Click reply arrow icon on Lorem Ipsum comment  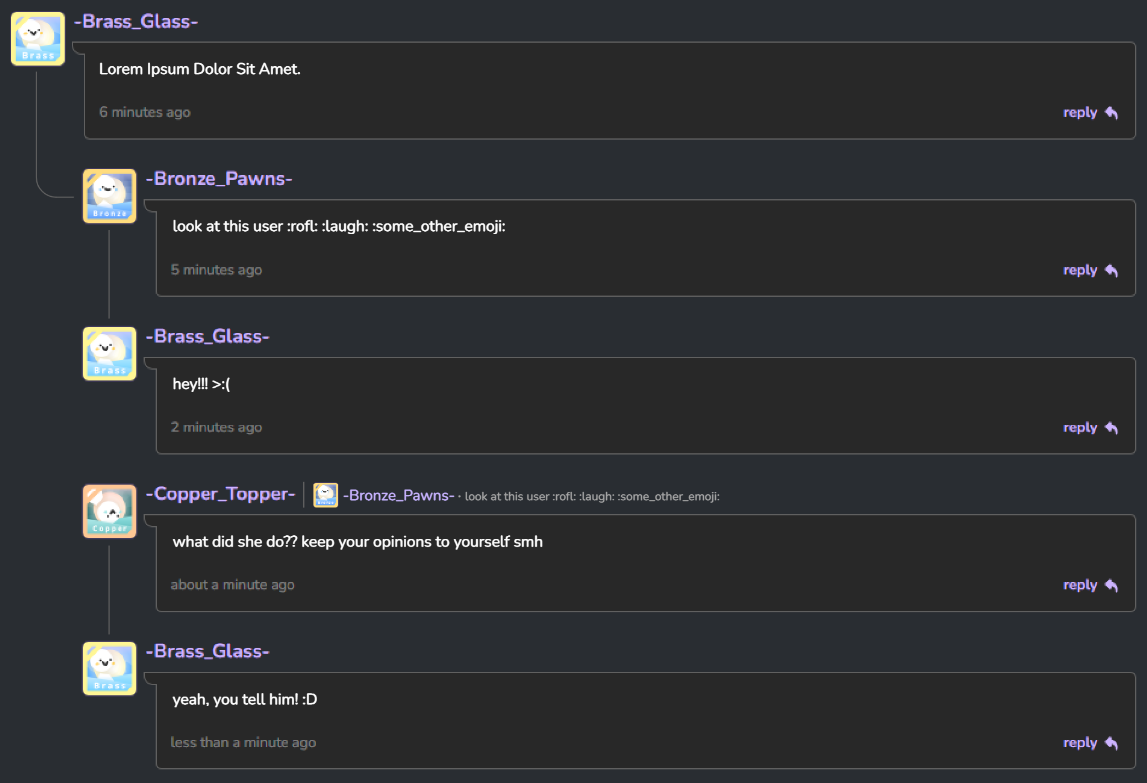coord(1111,113)
